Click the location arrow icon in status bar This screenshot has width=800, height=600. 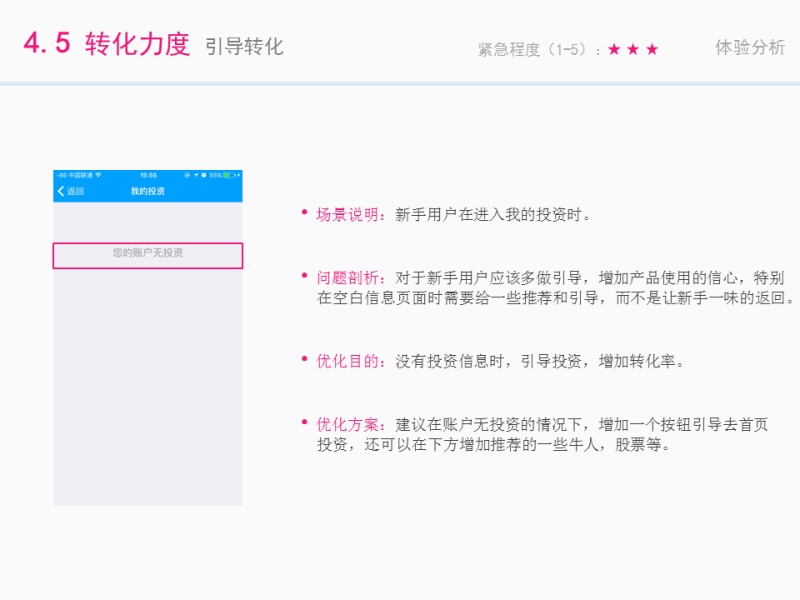coord(196,175)
